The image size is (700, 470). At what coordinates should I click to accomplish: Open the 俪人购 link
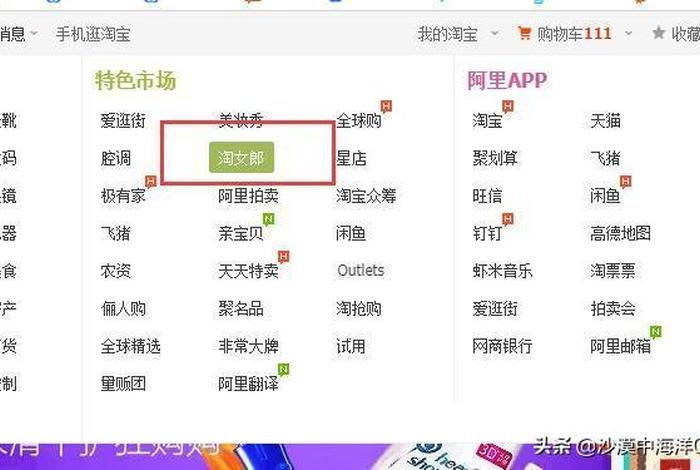123,308
